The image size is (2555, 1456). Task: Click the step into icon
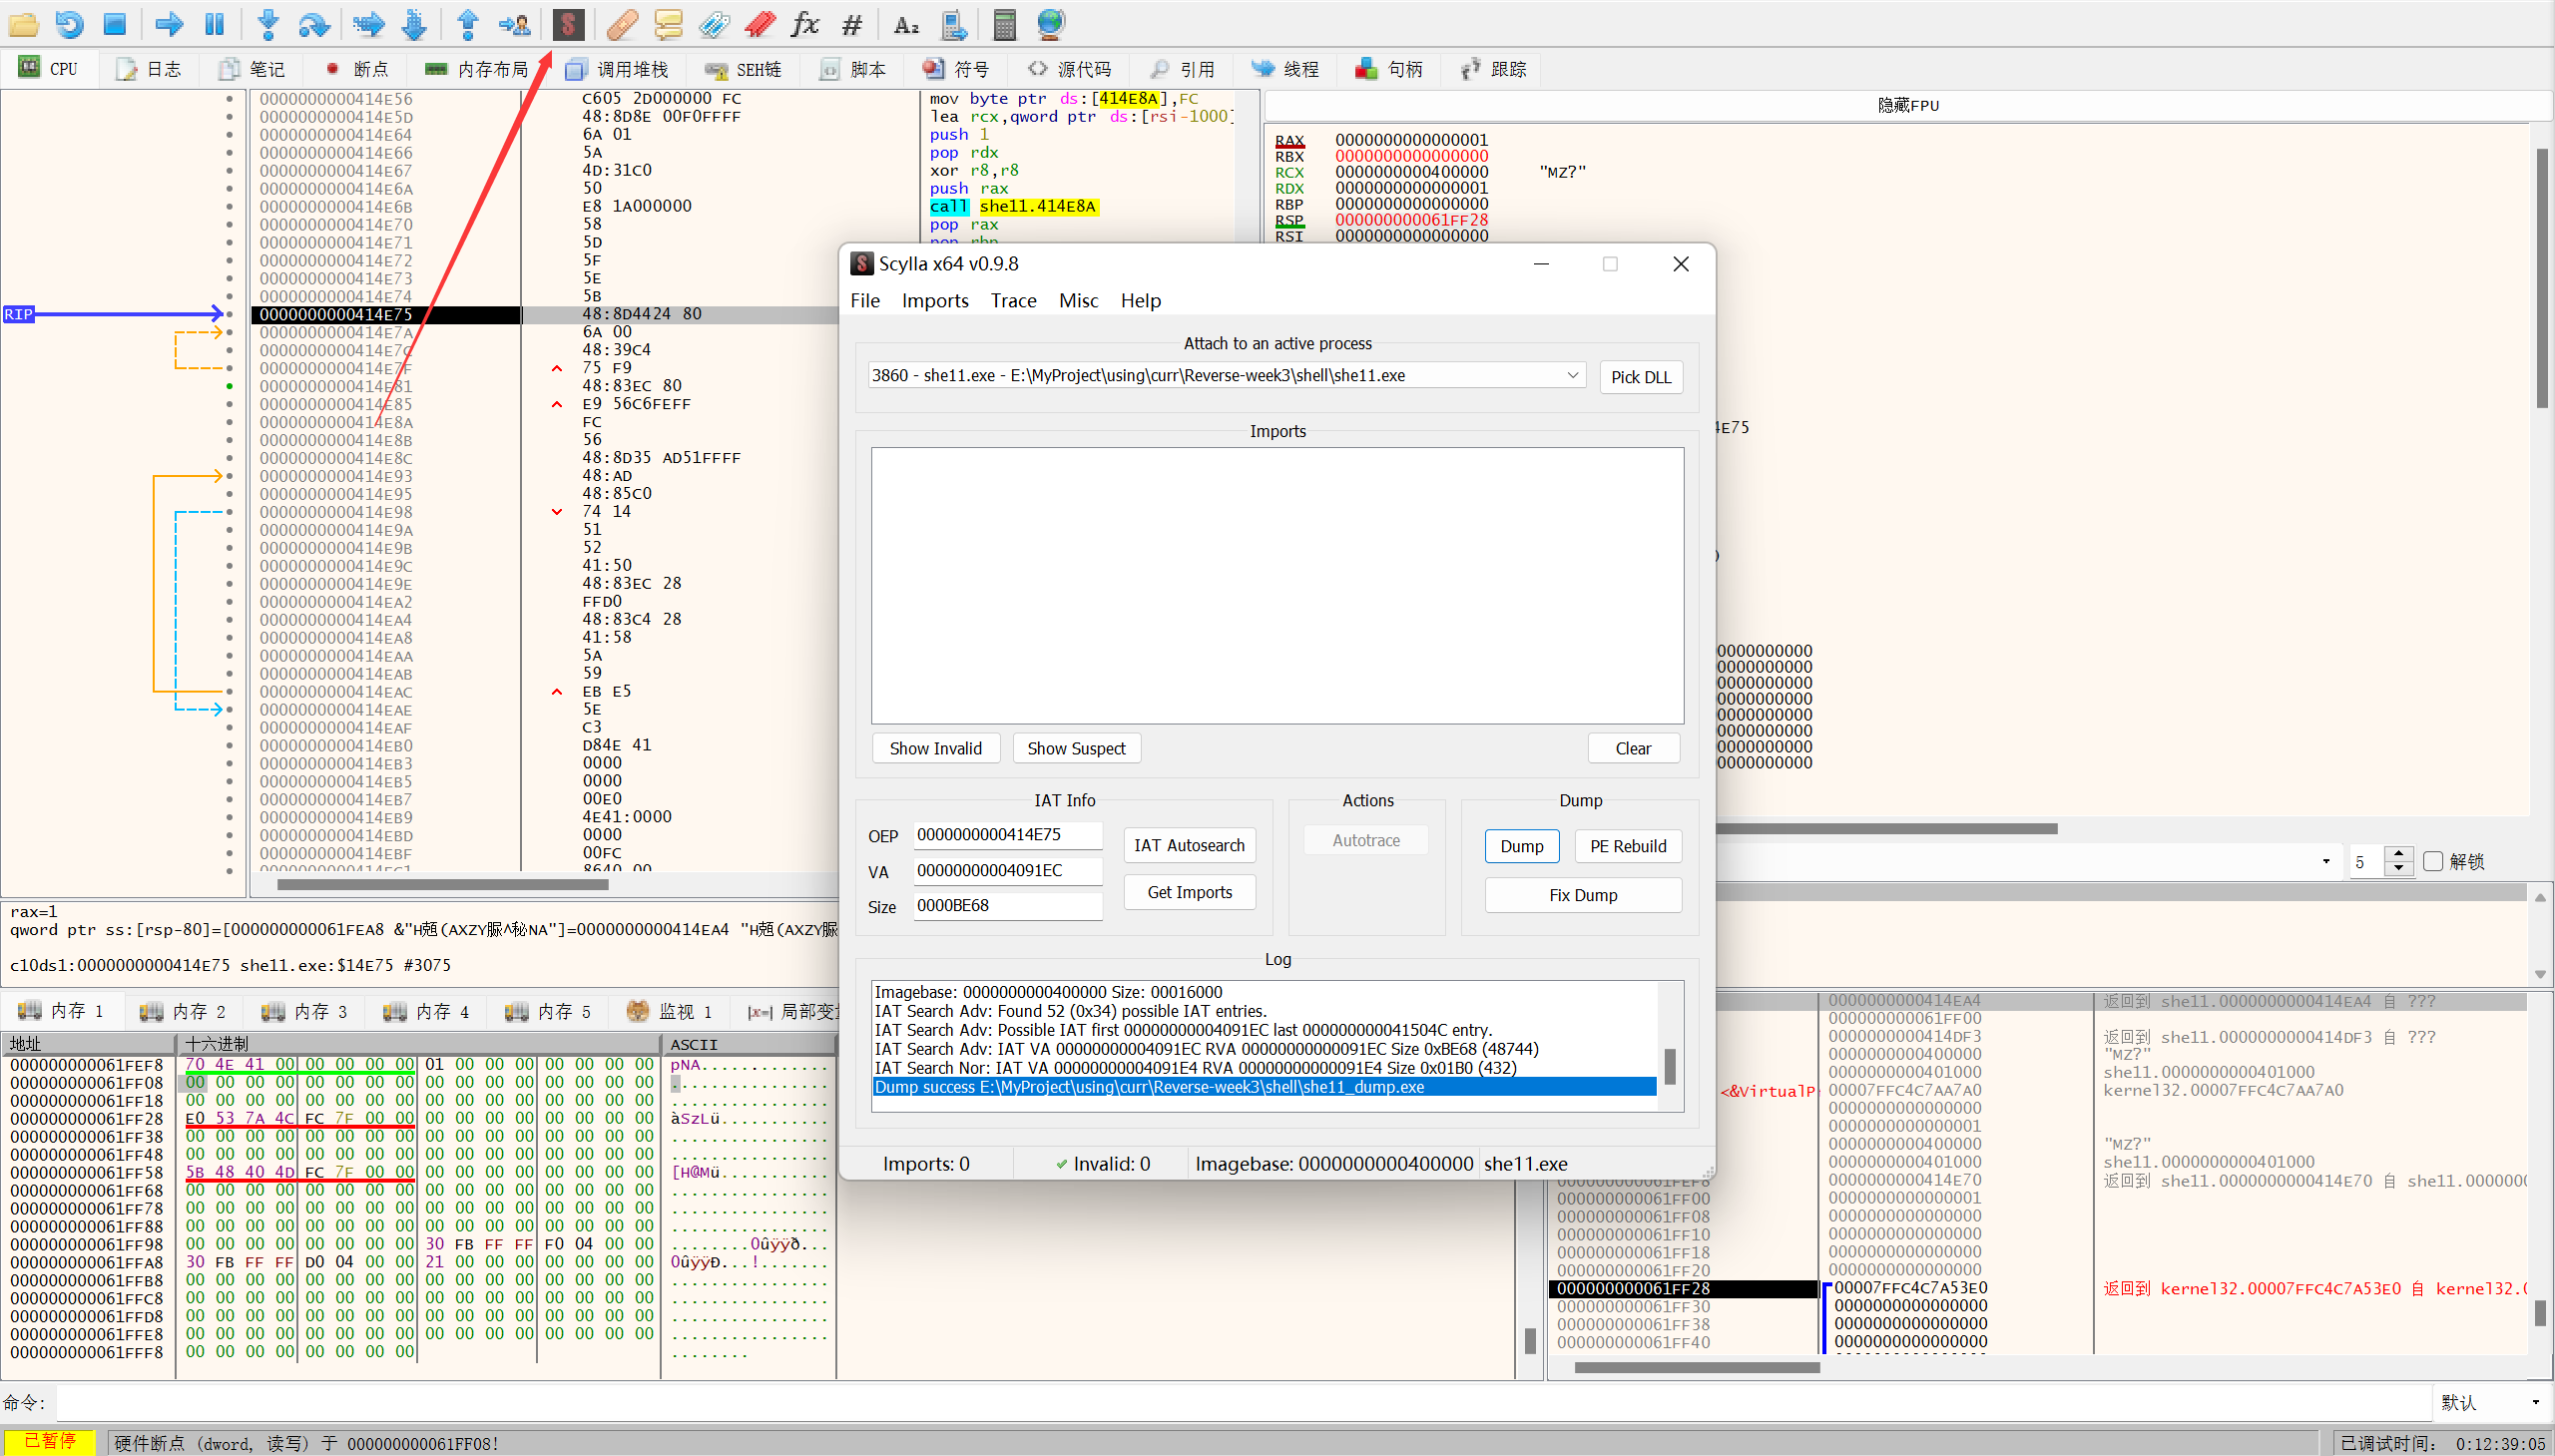(268, 24)
